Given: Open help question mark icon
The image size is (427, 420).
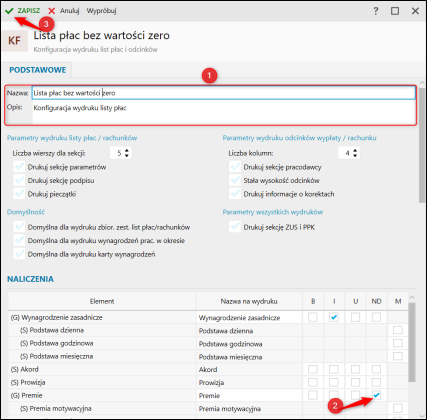Looking at the screenshot, I should click(x=376, y=11).
